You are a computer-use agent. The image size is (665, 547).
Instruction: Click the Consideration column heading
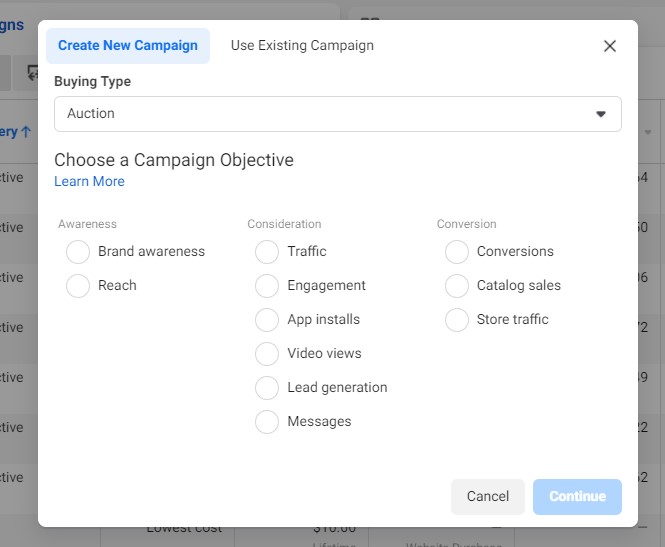coord(284,224)
